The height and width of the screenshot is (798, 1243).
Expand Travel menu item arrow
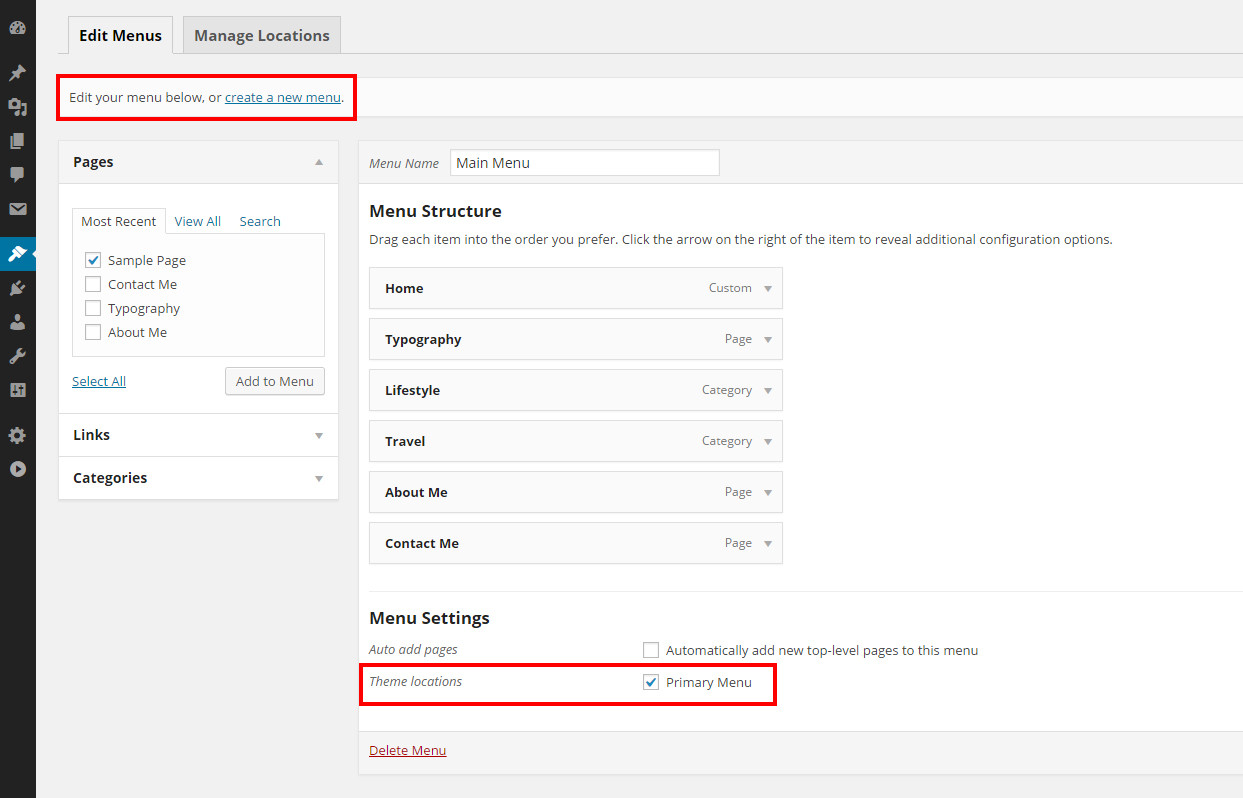click(x=768, y=442)
